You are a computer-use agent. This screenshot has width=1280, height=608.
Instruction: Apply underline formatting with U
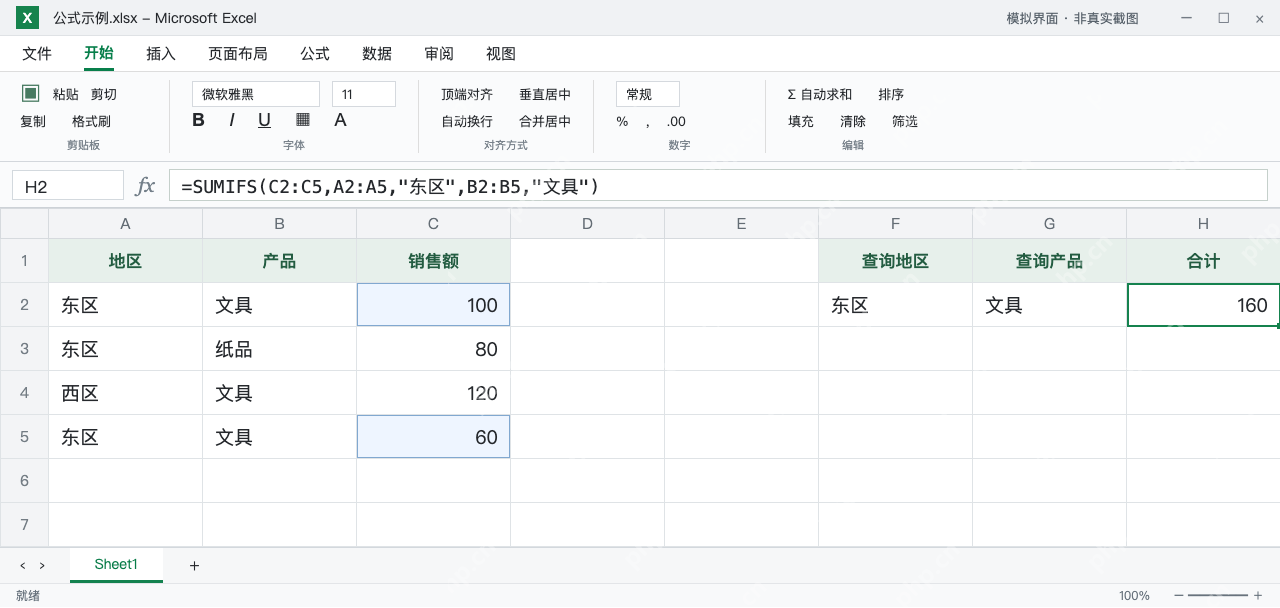[x=264, y=120]
